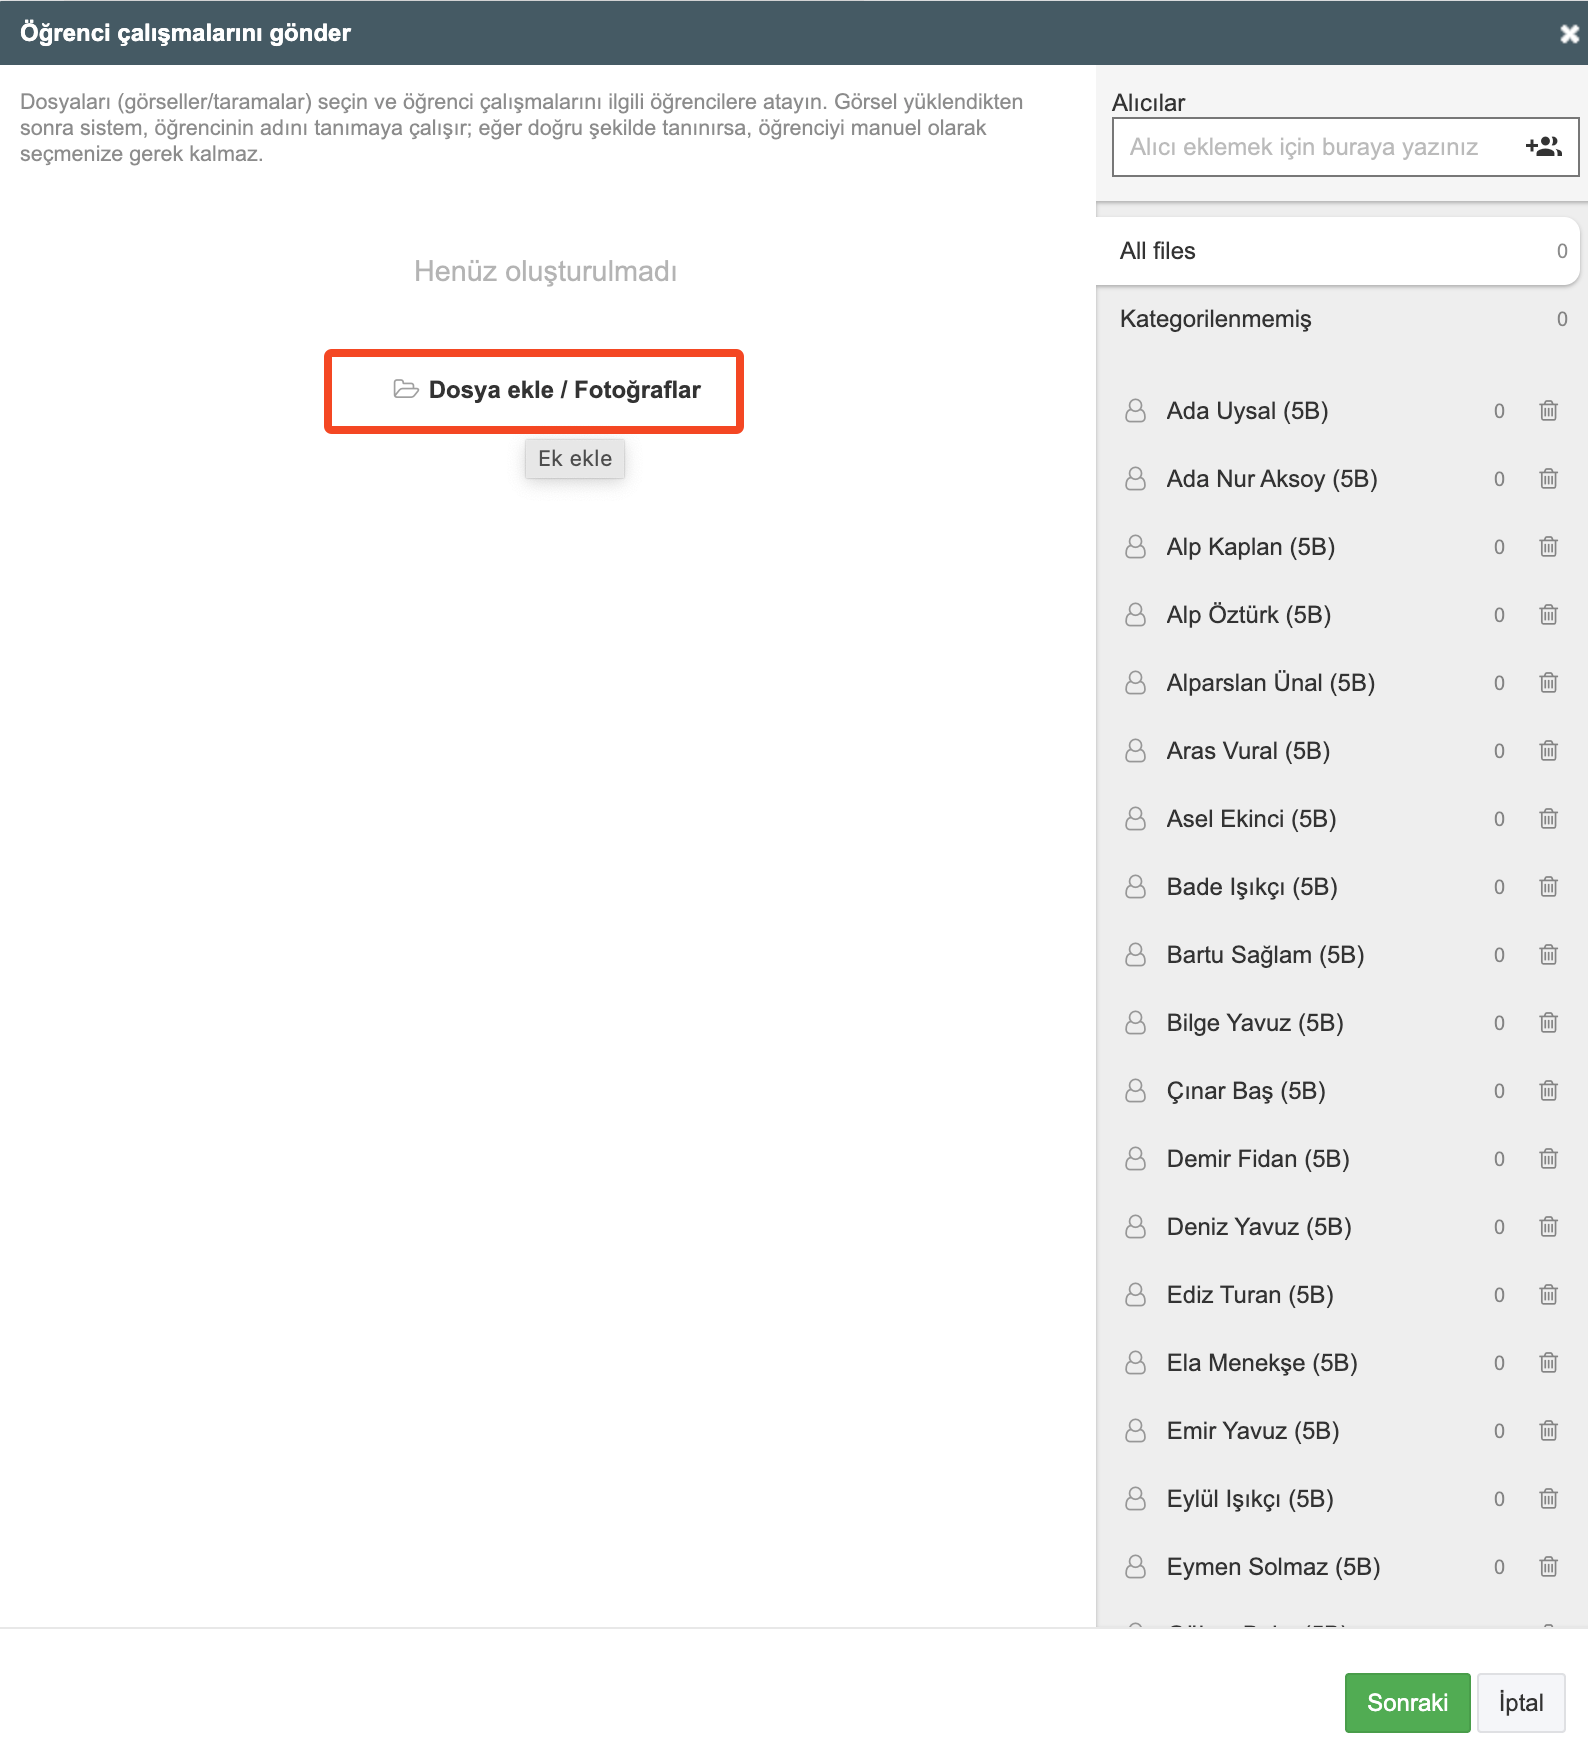Click trash icon for Aras Vural (5B)

point(1548,751)
